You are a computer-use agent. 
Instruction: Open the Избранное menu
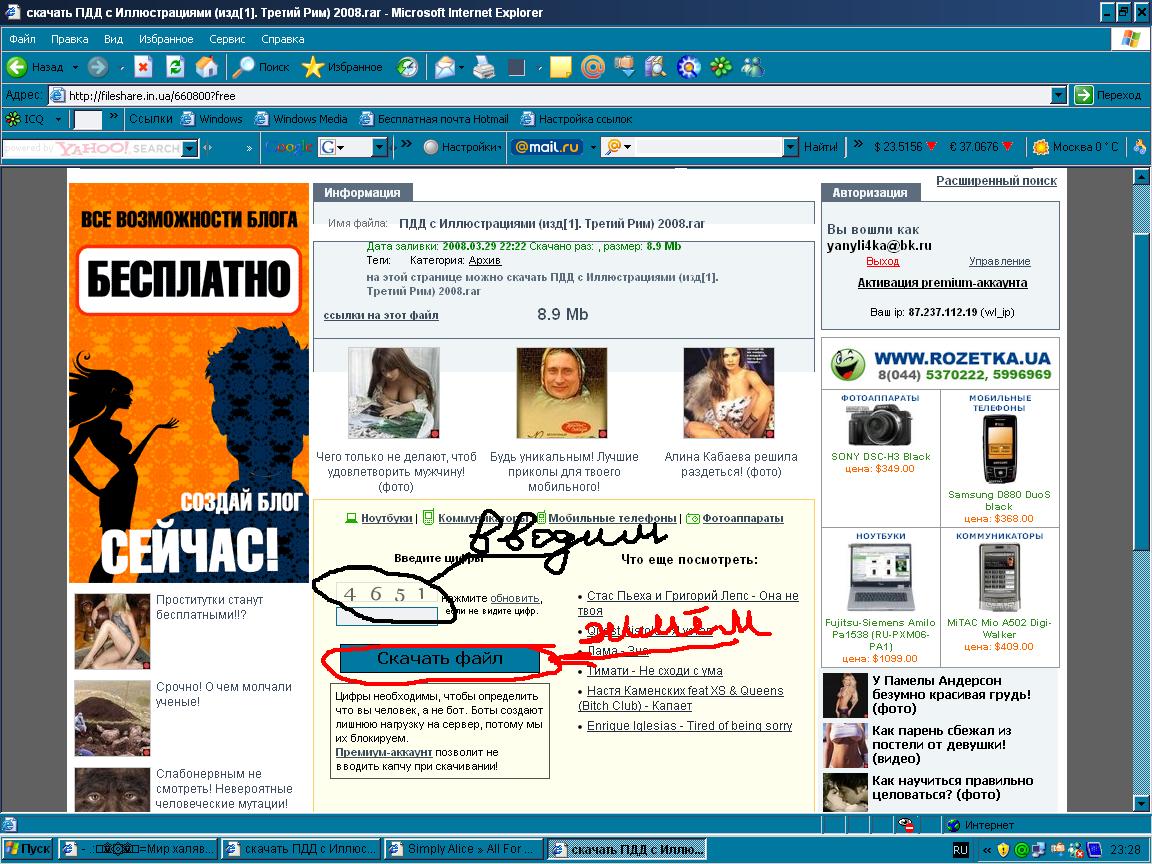(x=166, y=39)
